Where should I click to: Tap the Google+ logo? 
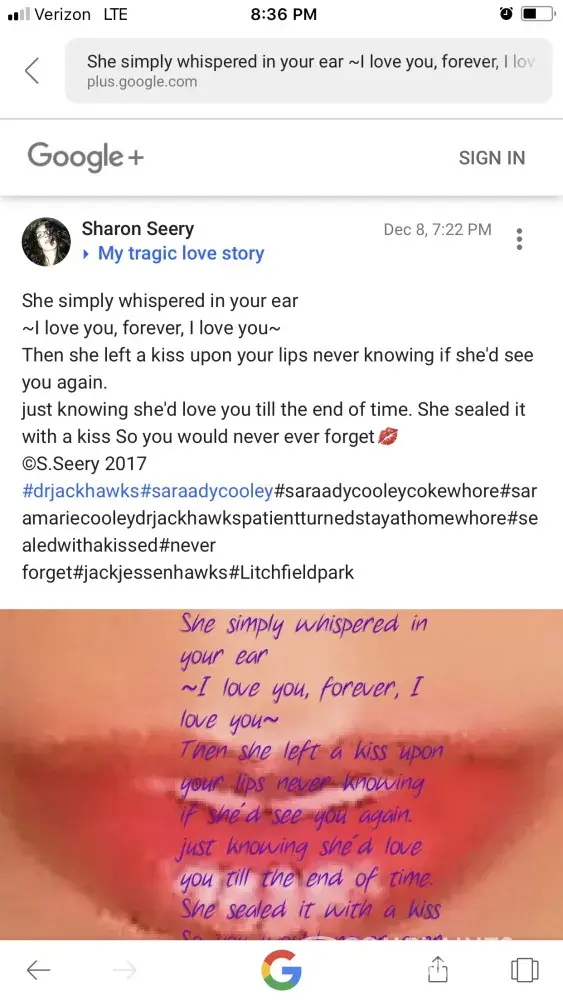point(85,157)
